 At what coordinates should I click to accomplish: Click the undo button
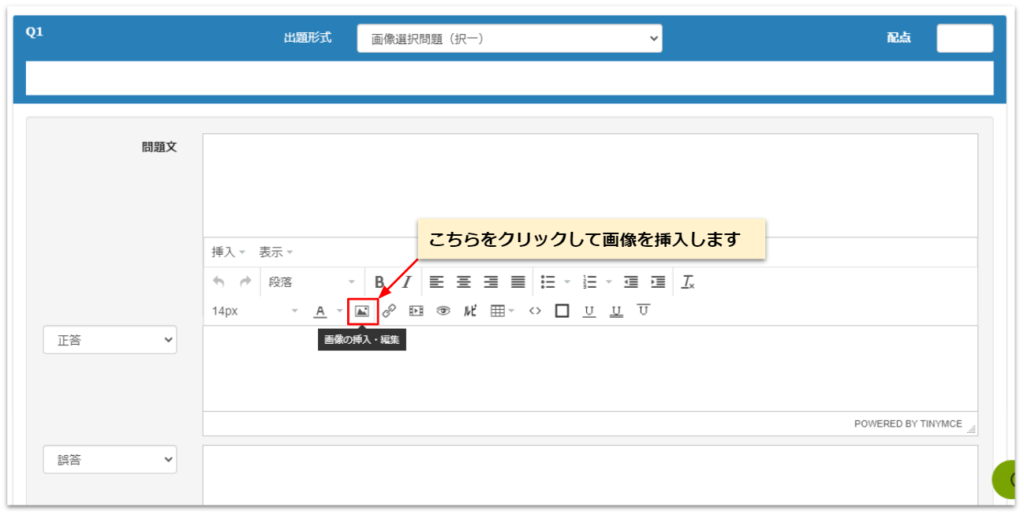(x=219, y=282)
